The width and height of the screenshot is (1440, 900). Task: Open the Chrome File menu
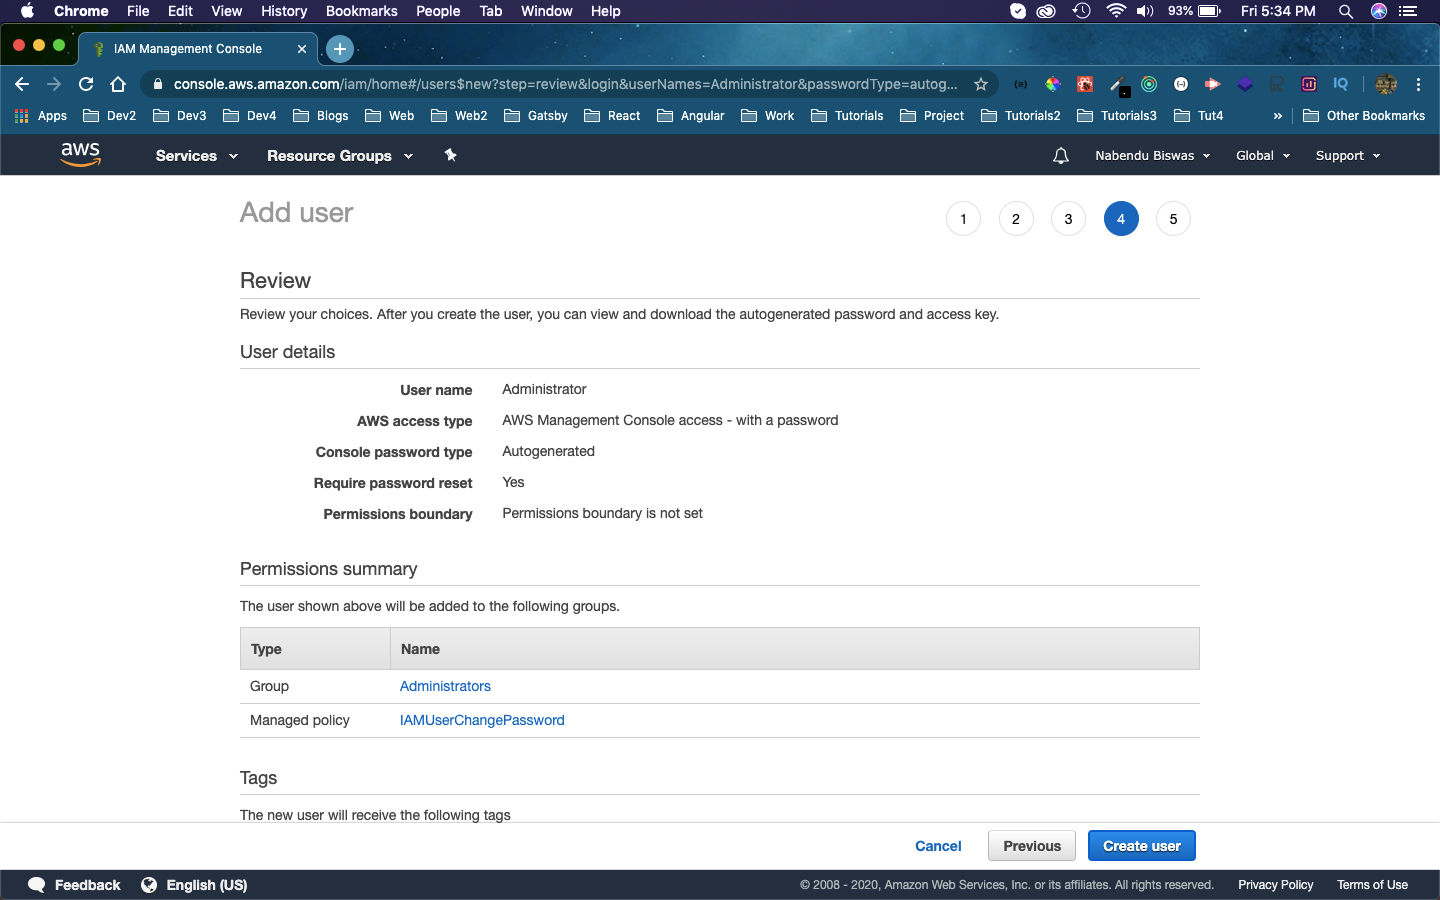pos(138,11)
